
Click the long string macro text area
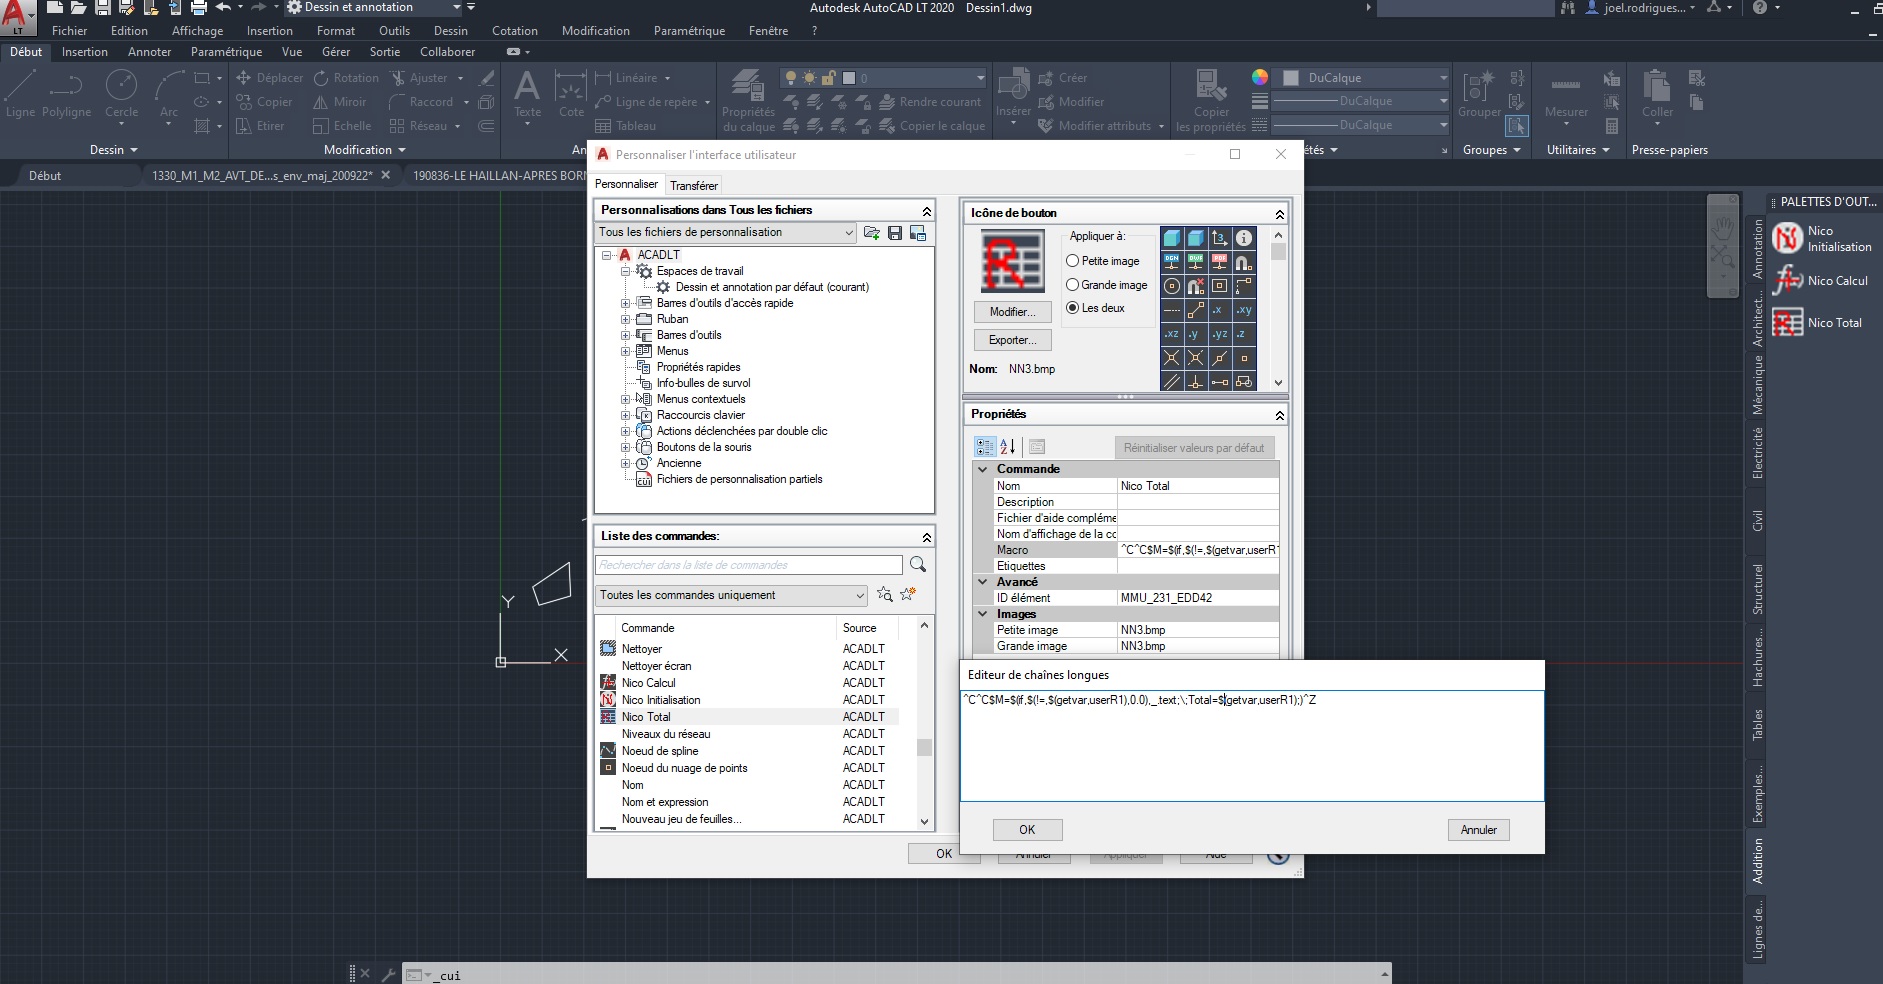(x=1252, y=746)
